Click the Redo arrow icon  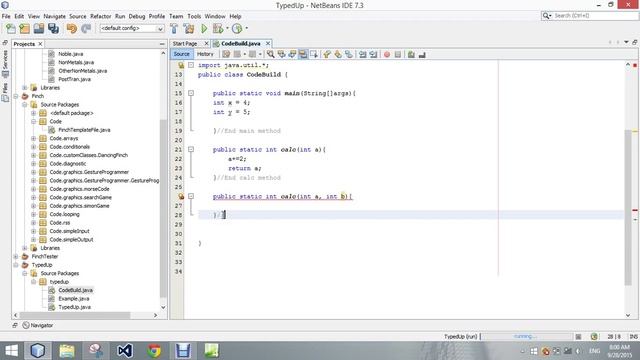pyautogui.click(x=86, y=29)
